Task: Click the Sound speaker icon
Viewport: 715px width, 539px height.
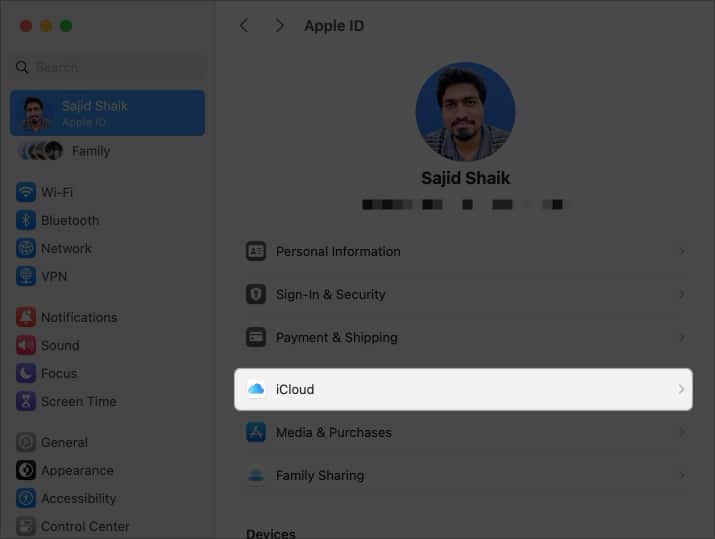Action: point(26,345)
